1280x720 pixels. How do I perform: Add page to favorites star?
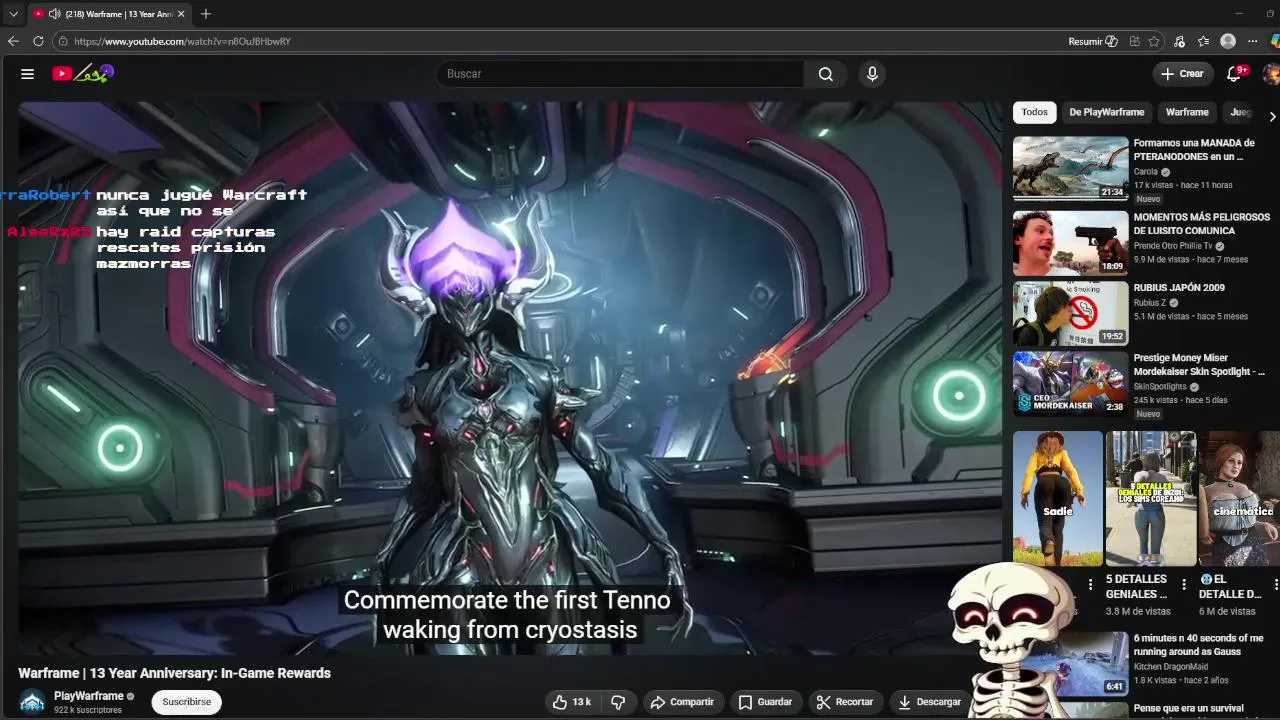coord(1154,41)
